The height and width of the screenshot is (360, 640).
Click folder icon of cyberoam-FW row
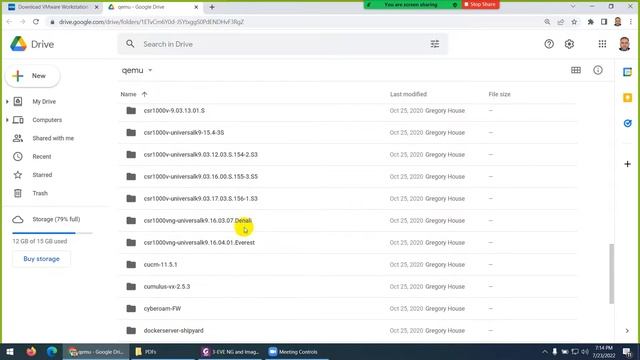(x=131, y=309)
